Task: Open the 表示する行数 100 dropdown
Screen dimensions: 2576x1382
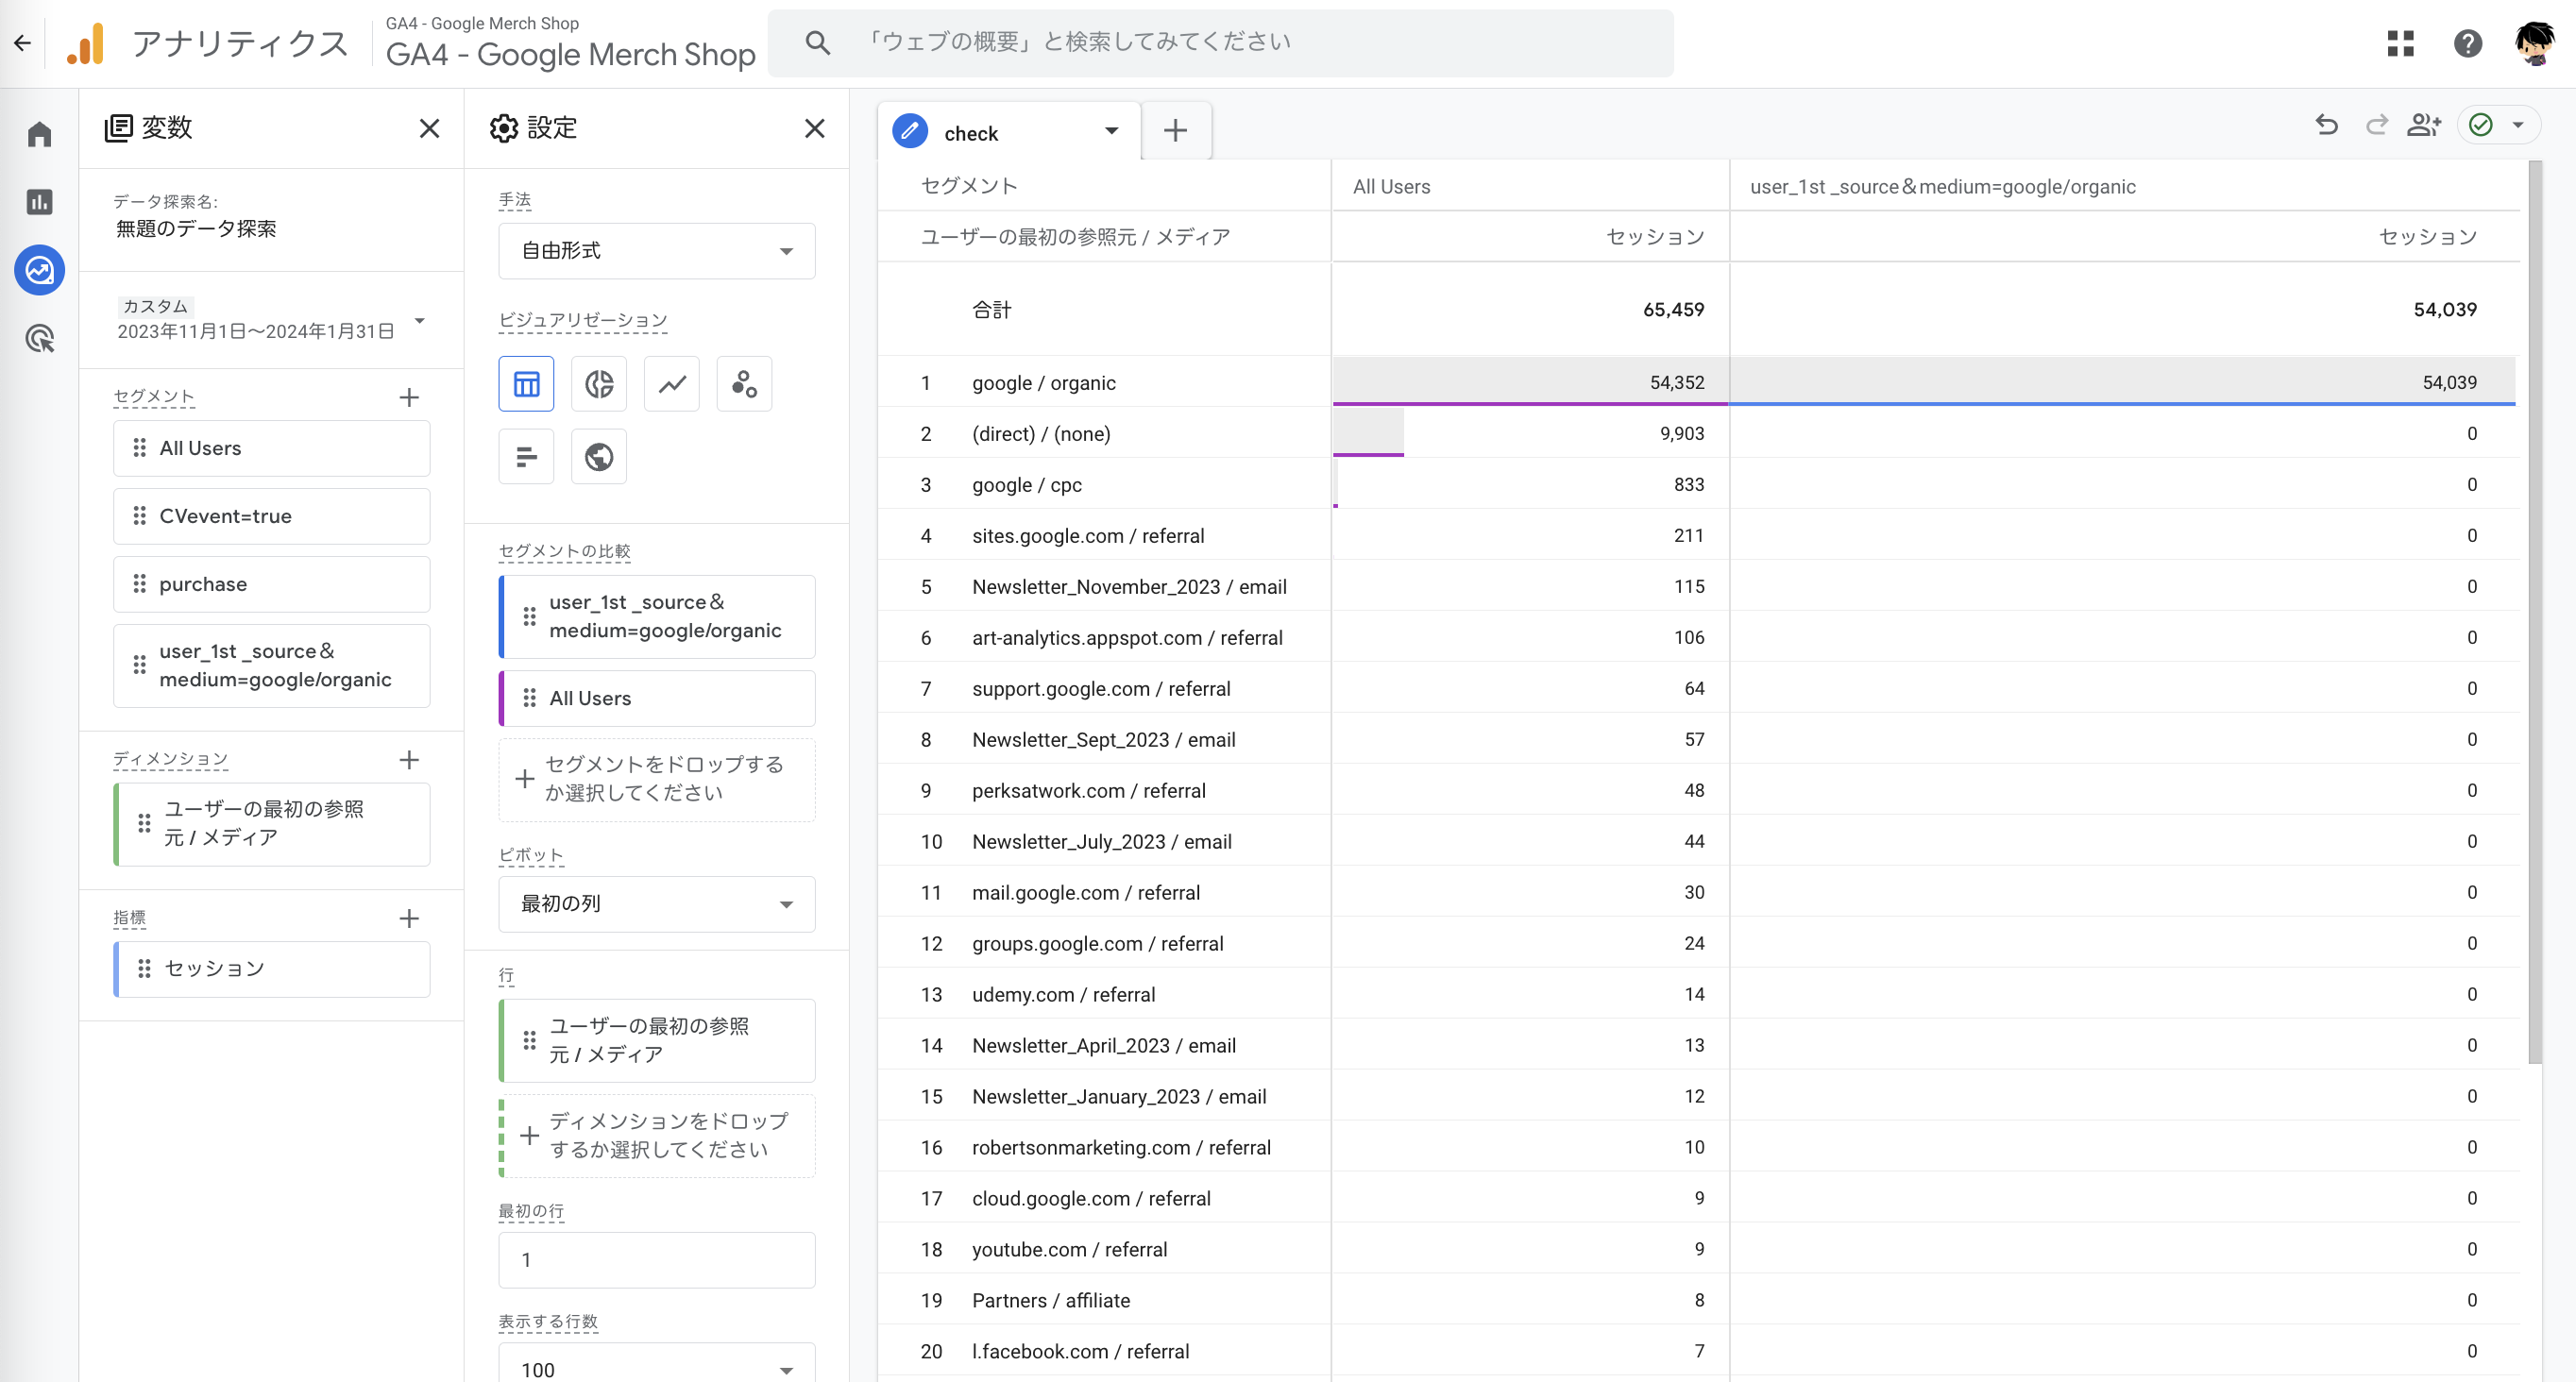Action: point(657,1363)
